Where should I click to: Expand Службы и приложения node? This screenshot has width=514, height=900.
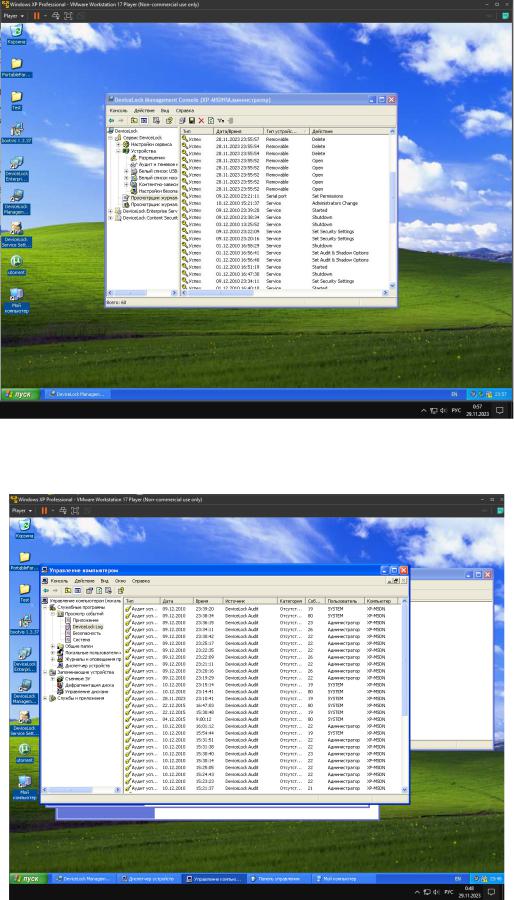tap(45, 698)
